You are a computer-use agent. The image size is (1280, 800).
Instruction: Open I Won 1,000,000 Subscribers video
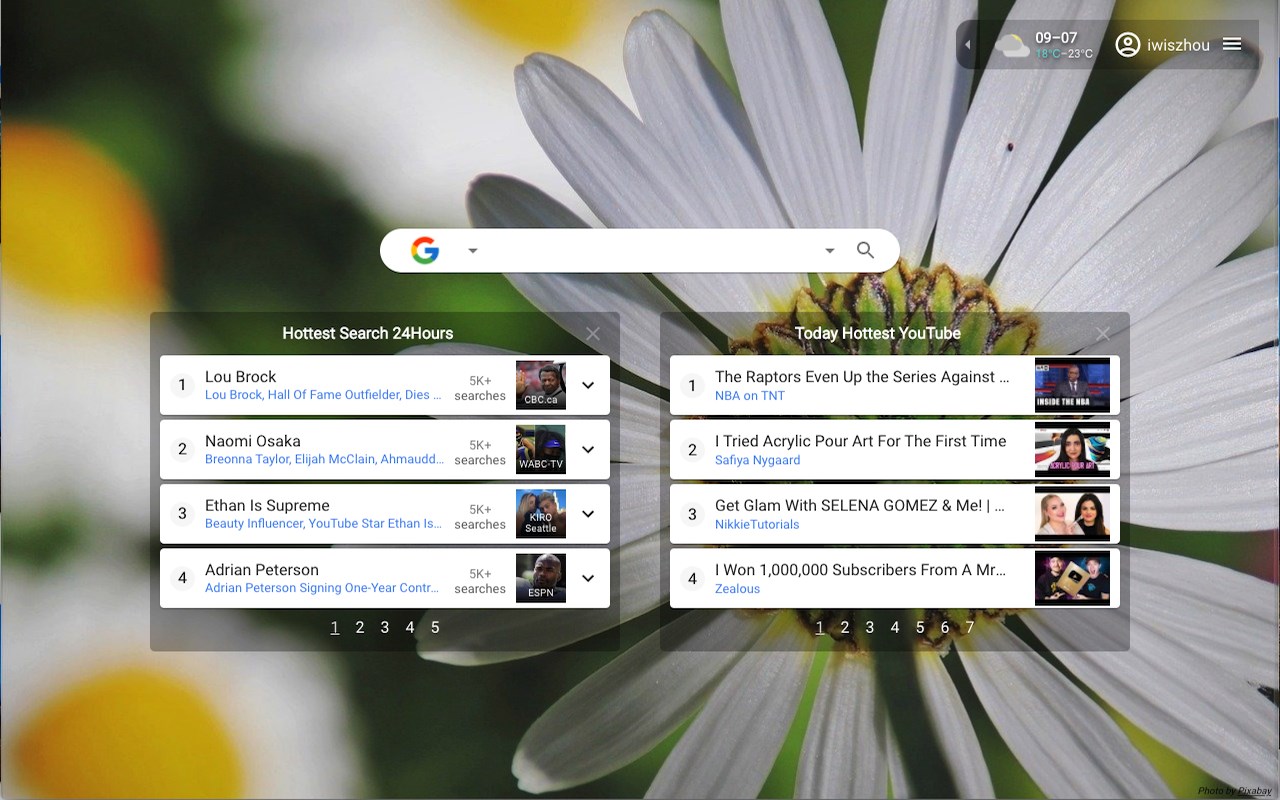point(861,569)
